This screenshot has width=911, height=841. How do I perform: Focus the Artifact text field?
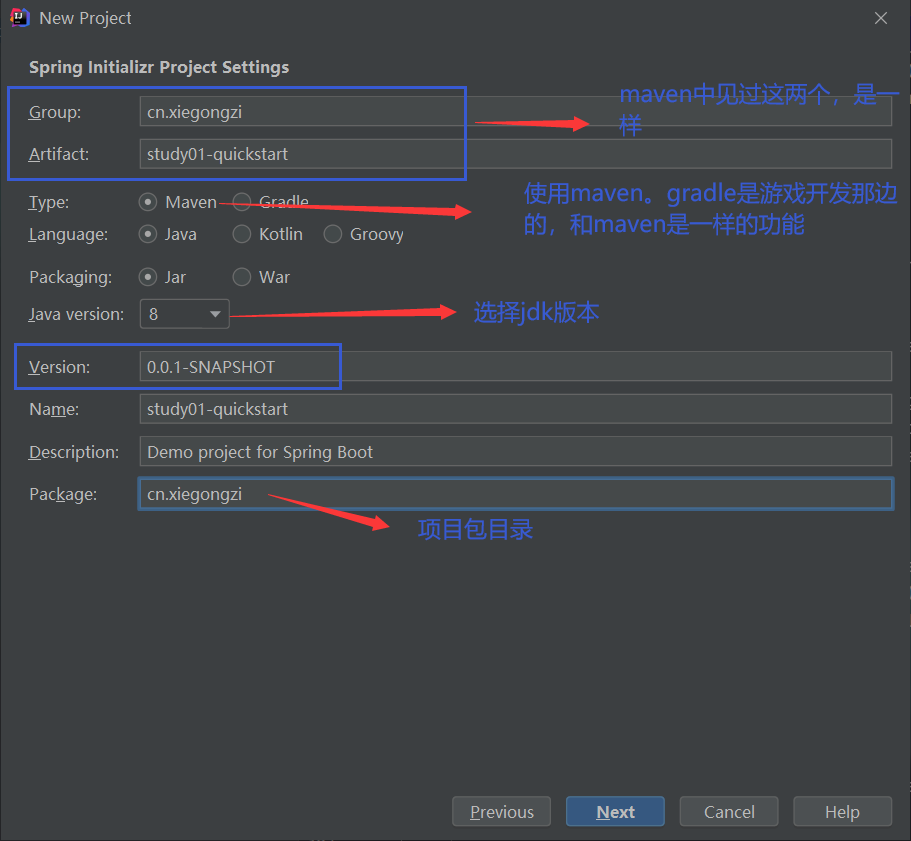[515, 154]
